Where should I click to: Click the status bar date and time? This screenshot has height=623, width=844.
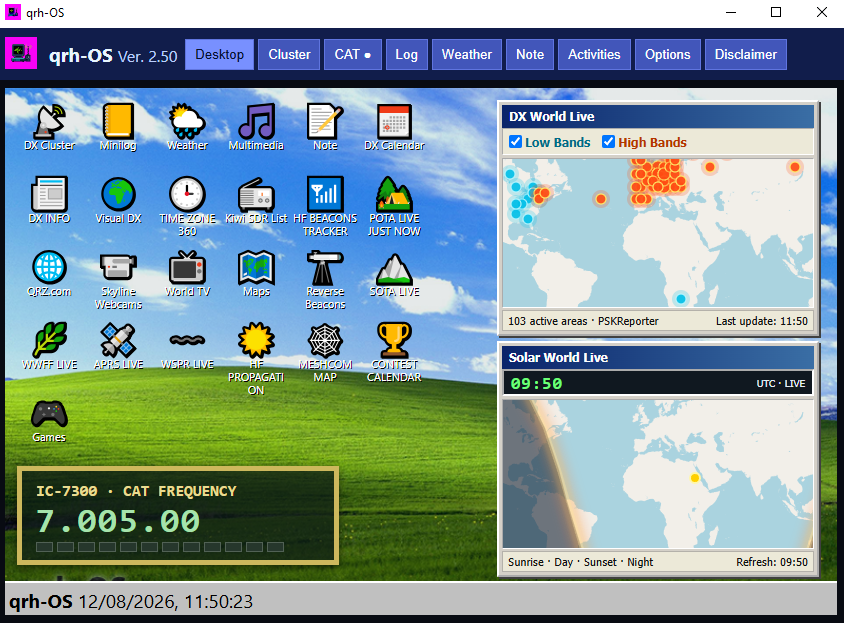(166, 601)
